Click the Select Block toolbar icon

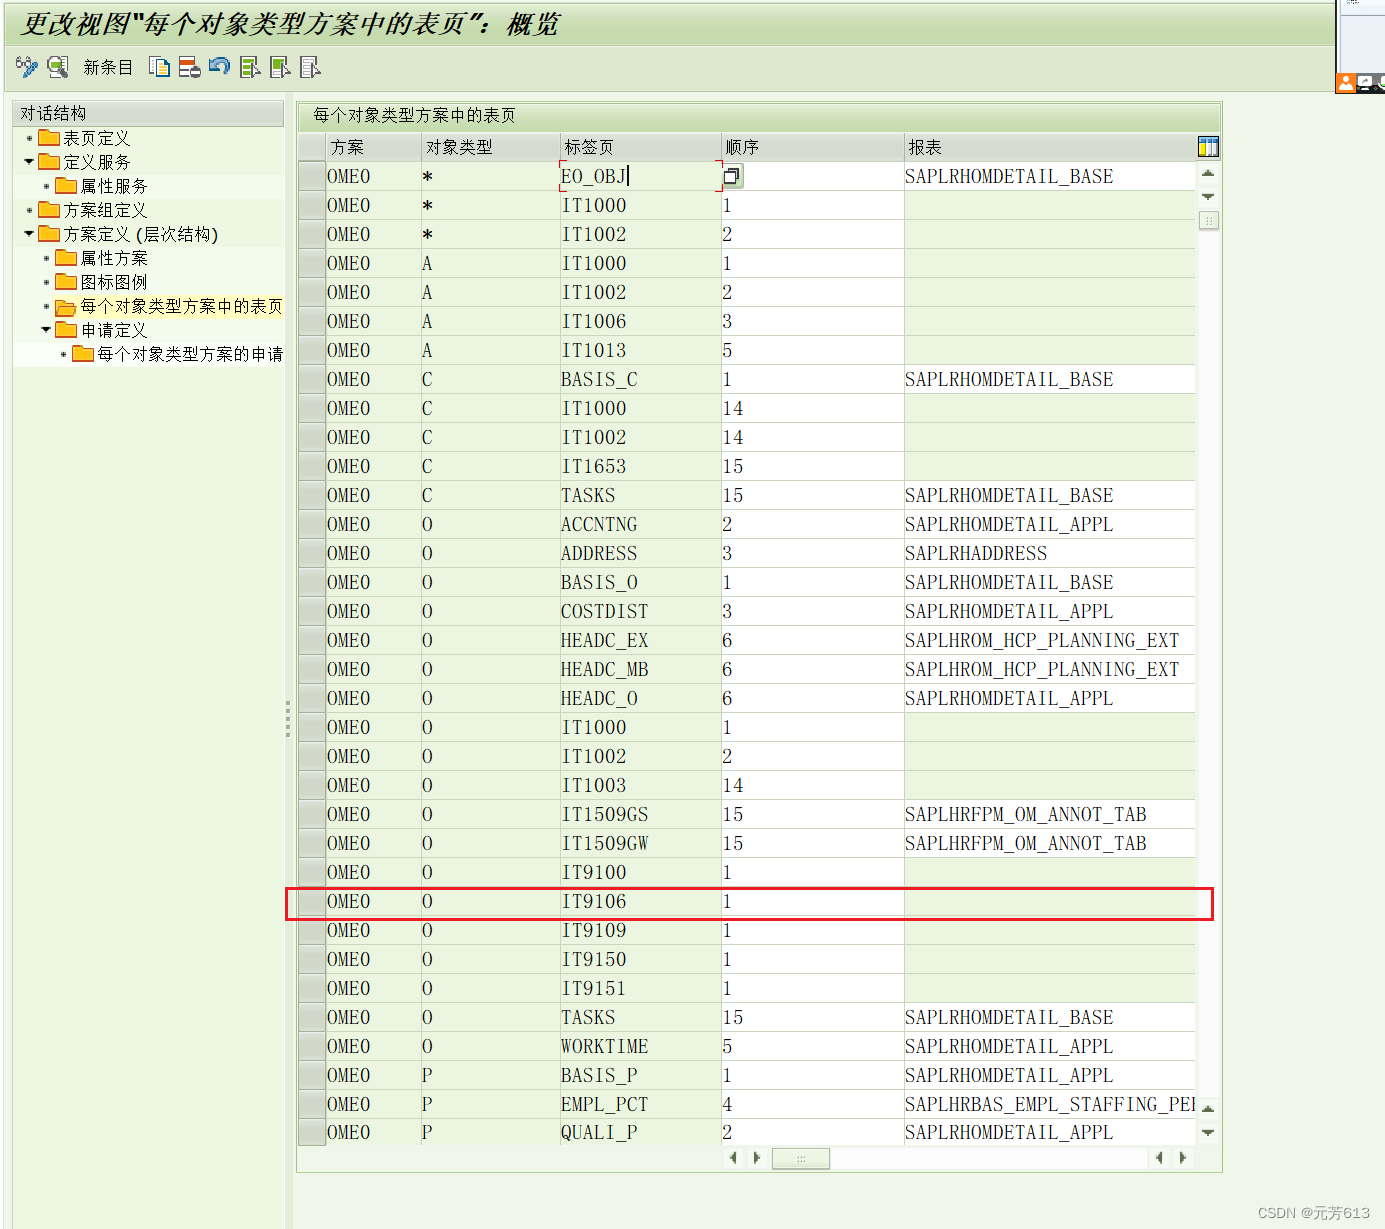[x=280, y=67]
